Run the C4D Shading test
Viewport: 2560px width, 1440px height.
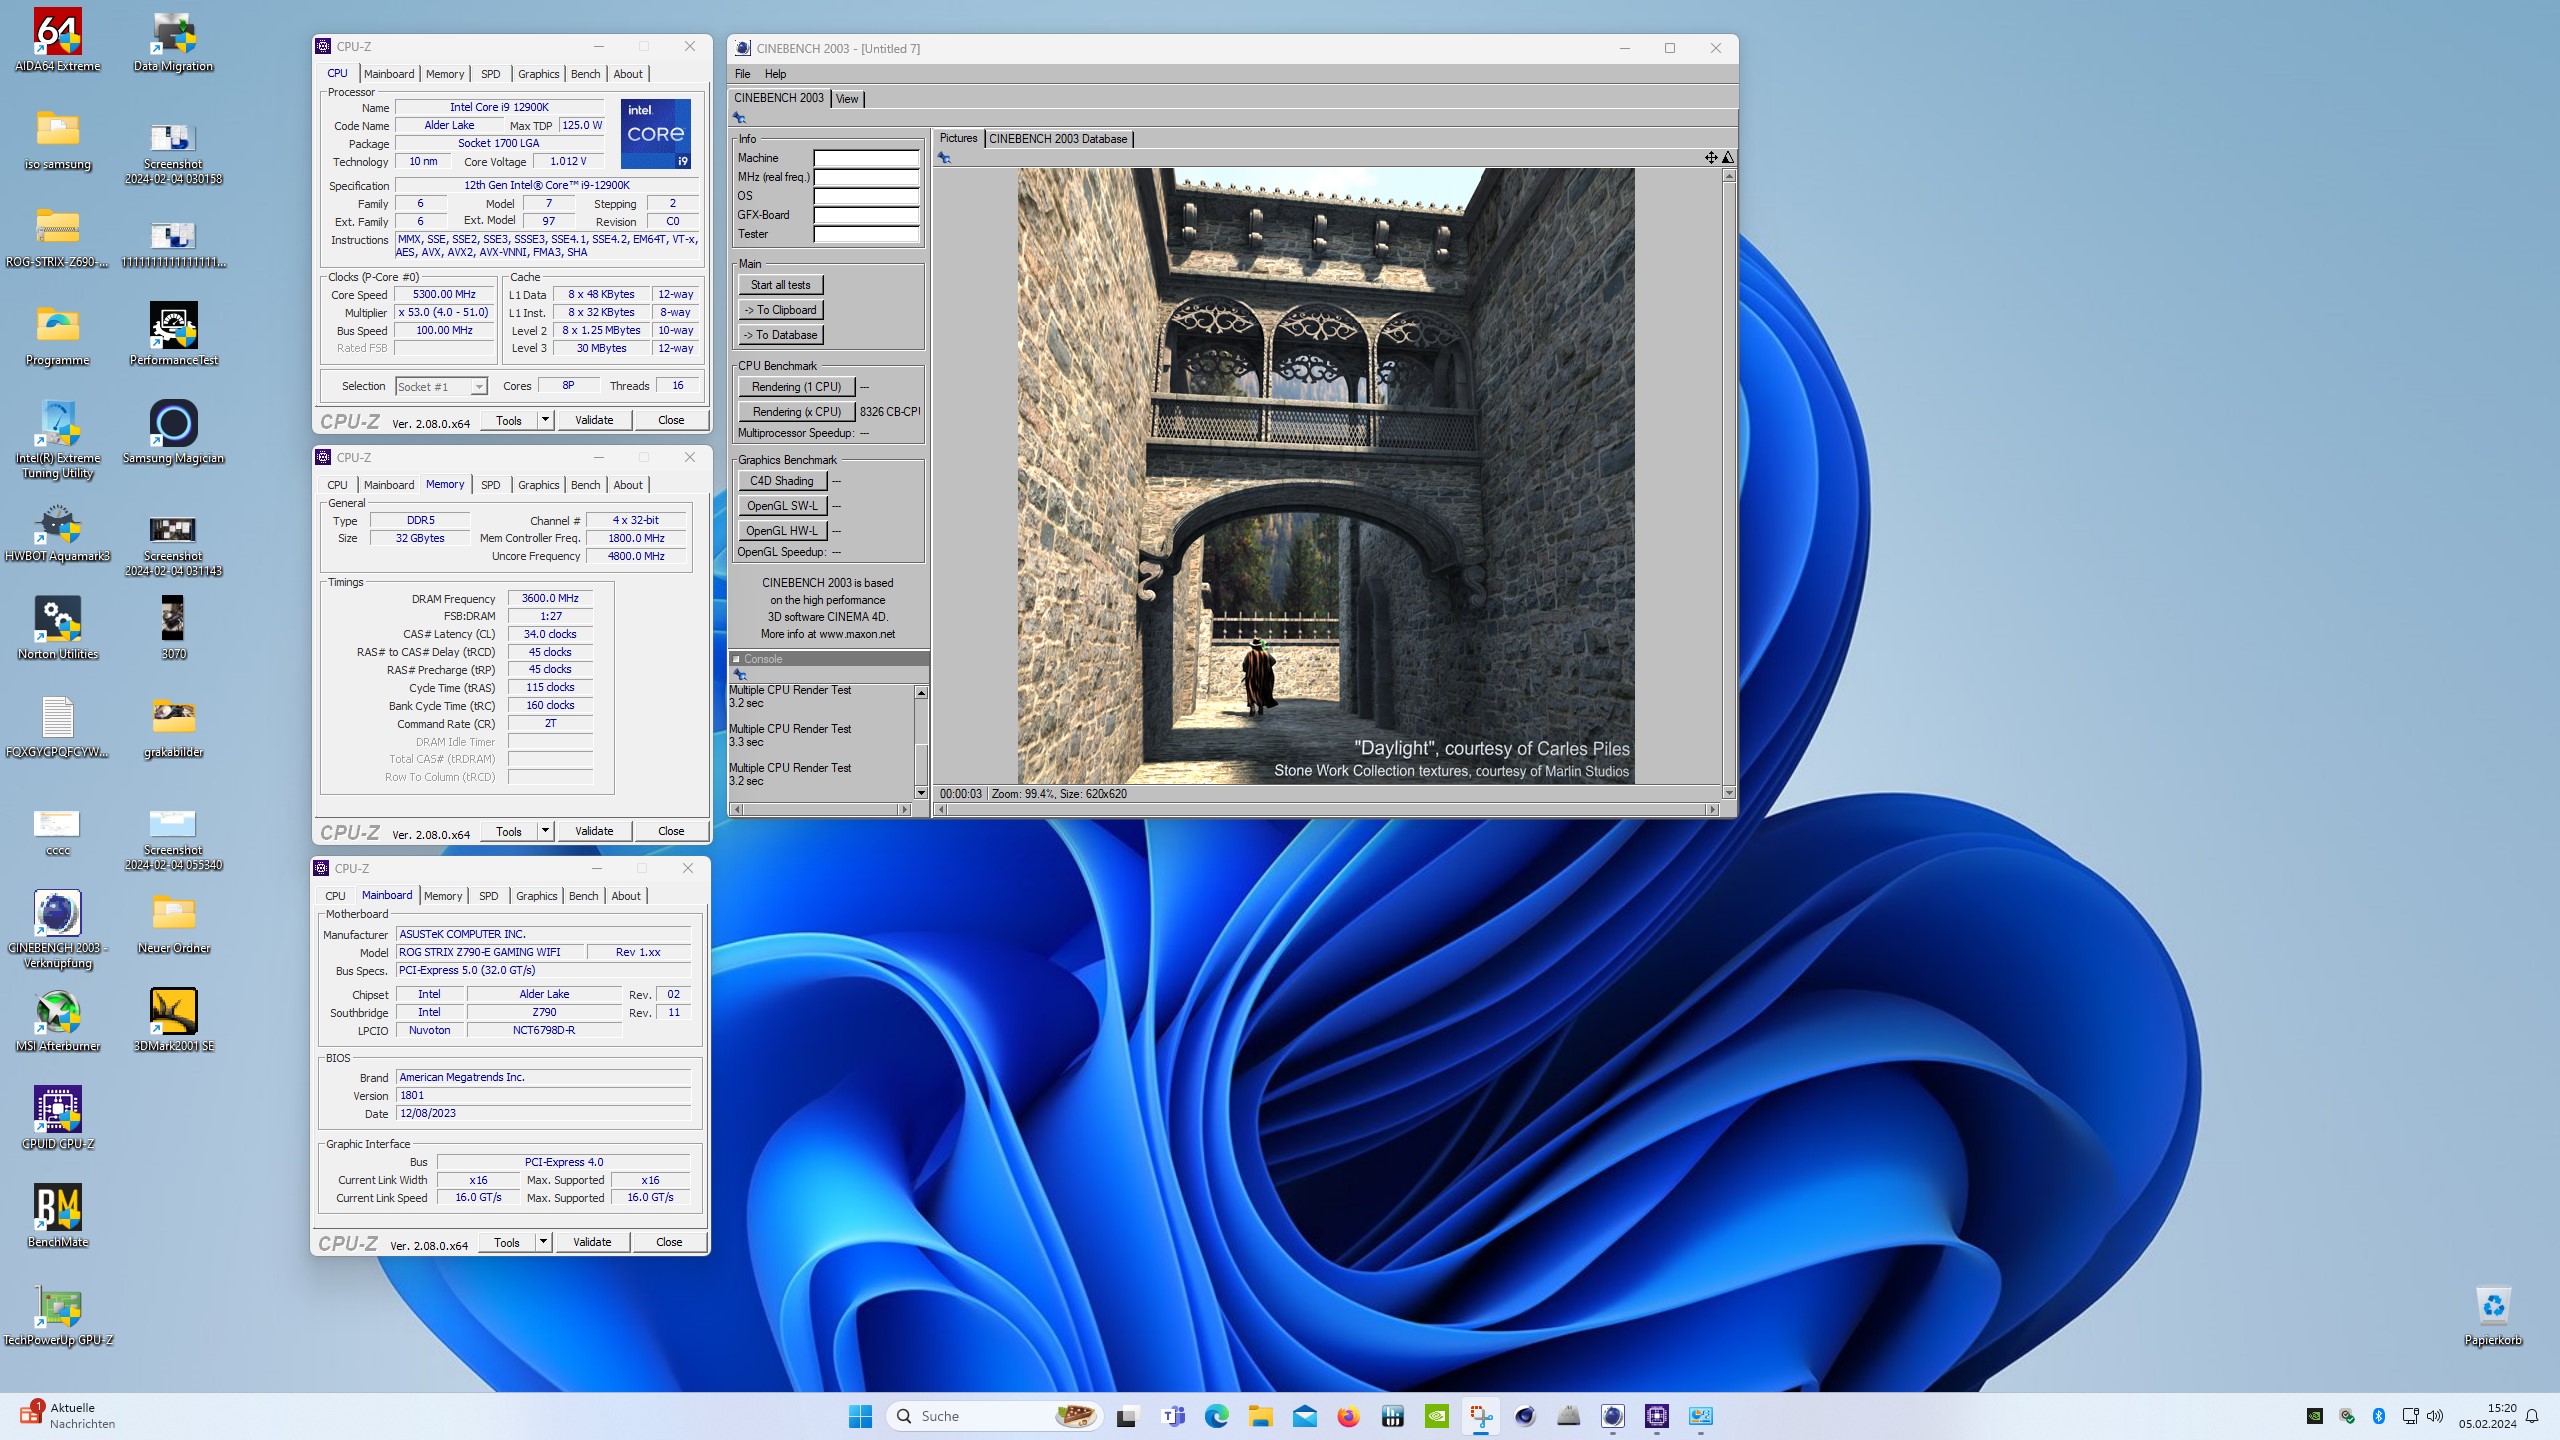tap(782, 481)
